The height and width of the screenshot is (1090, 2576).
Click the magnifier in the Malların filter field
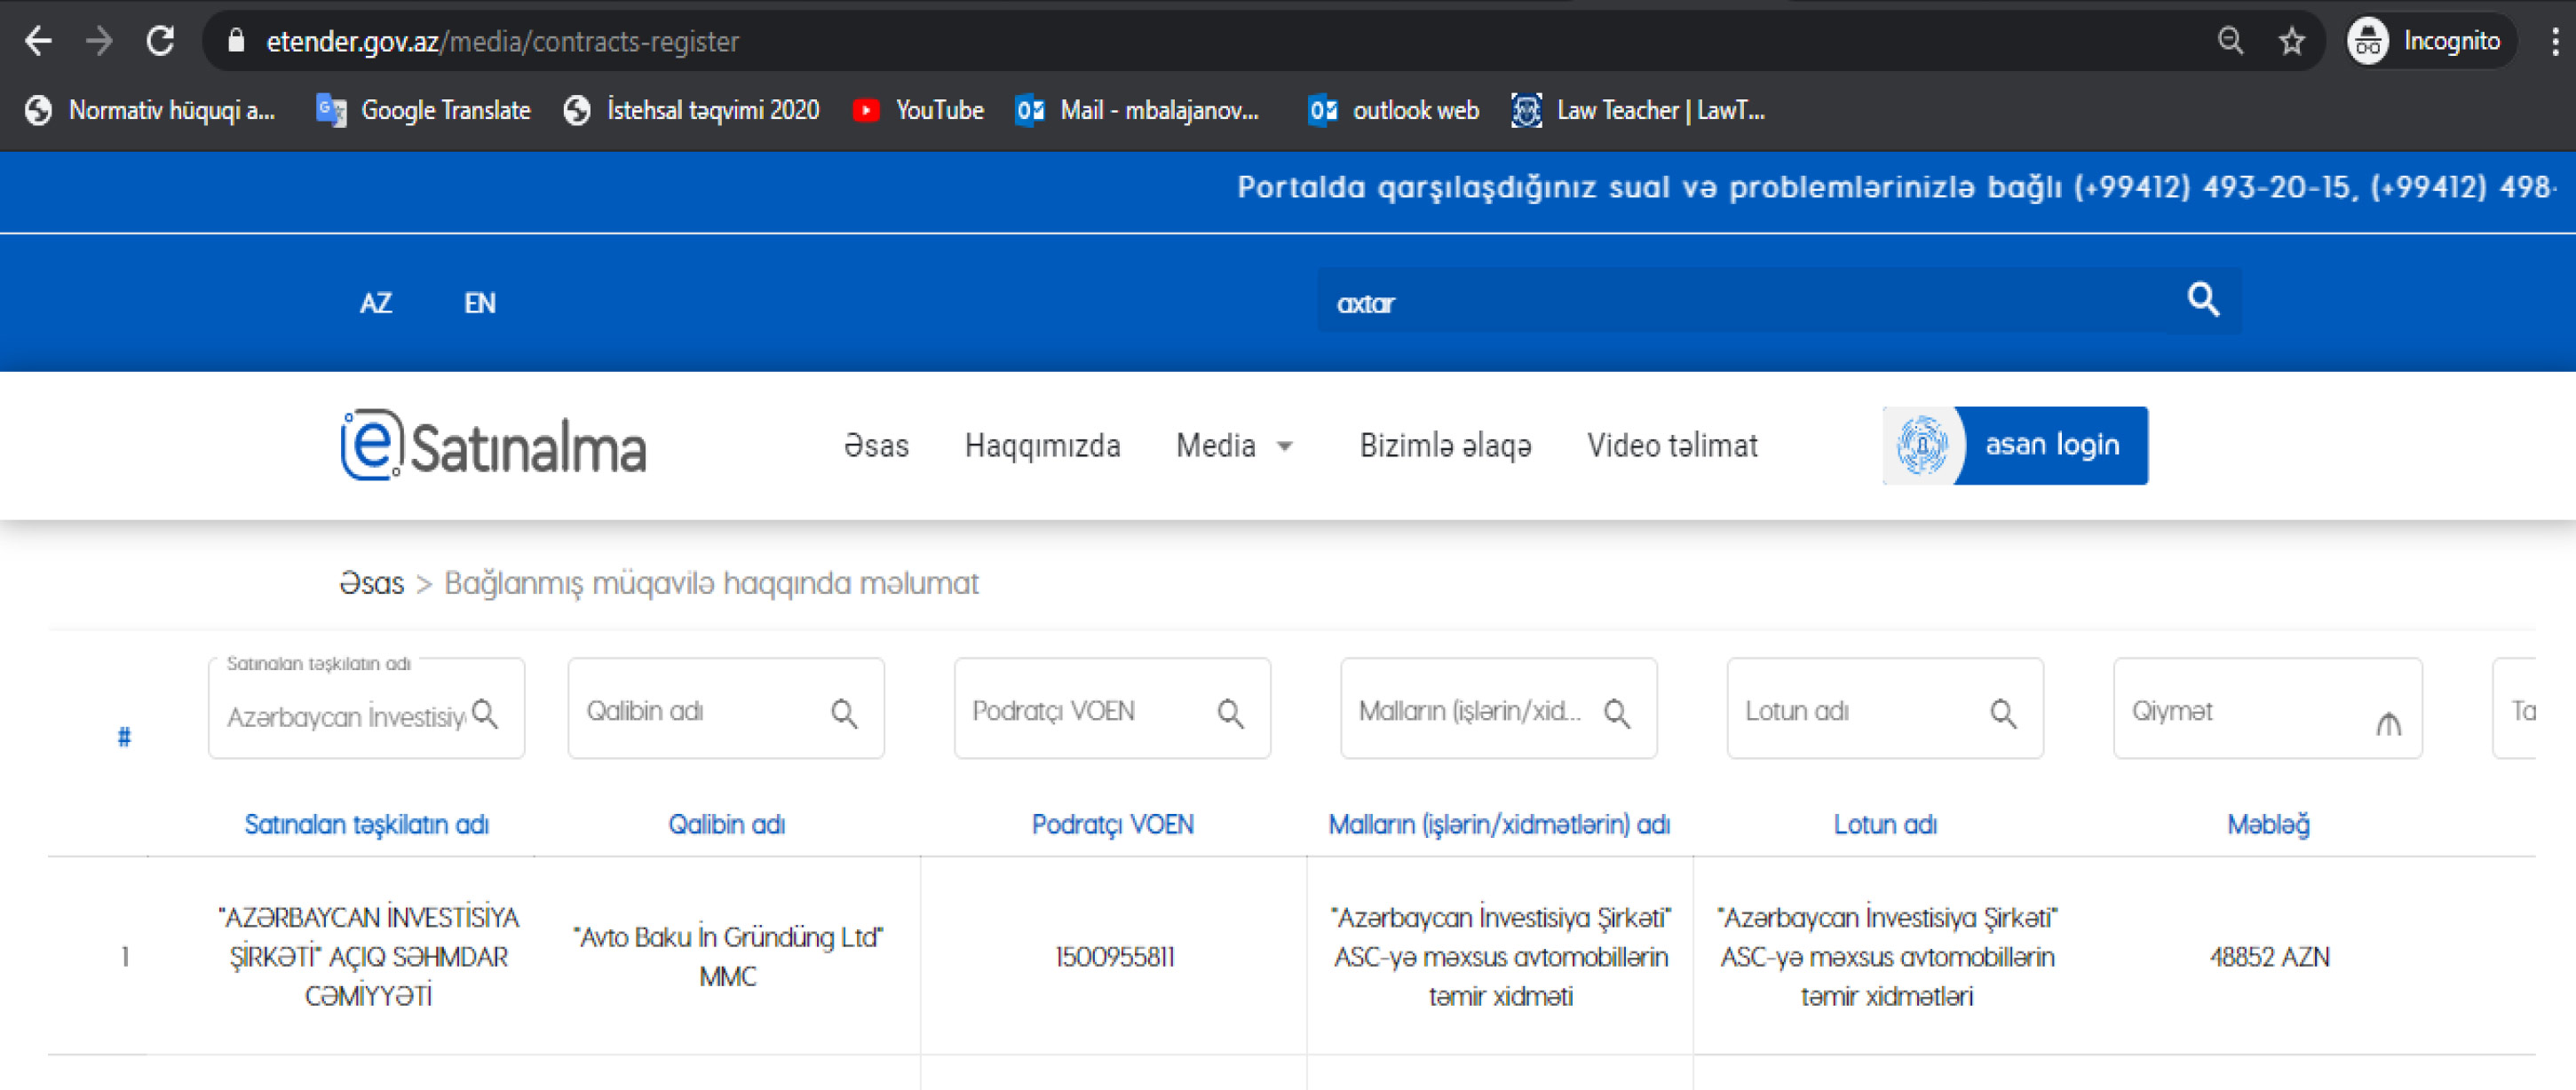(x=1616, y=713)
